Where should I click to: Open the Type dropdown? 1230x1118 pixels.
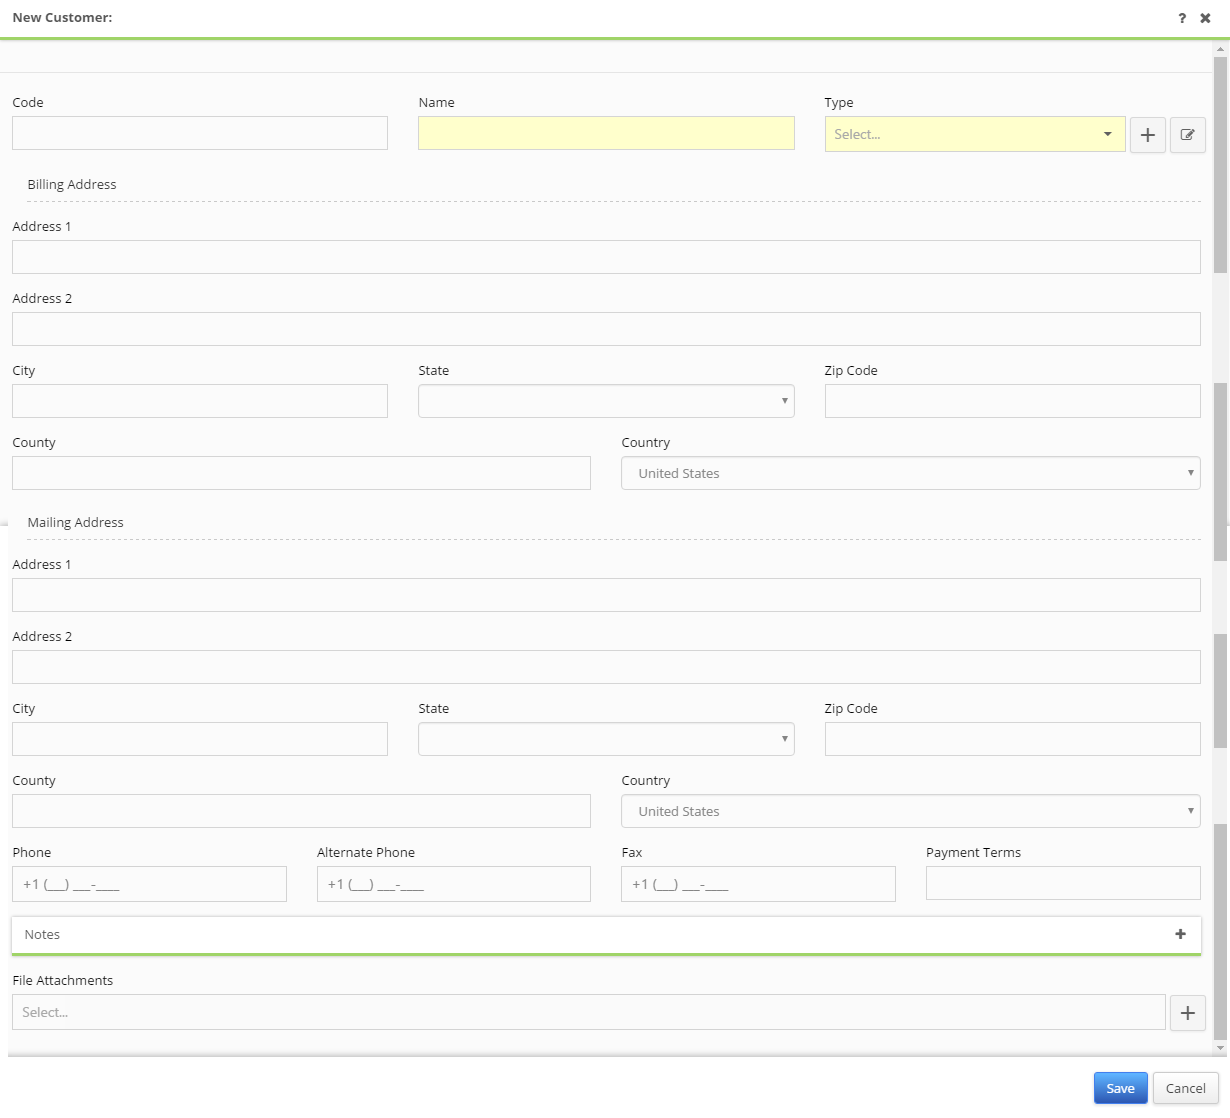pyautogui.click(x=974, y=134)
